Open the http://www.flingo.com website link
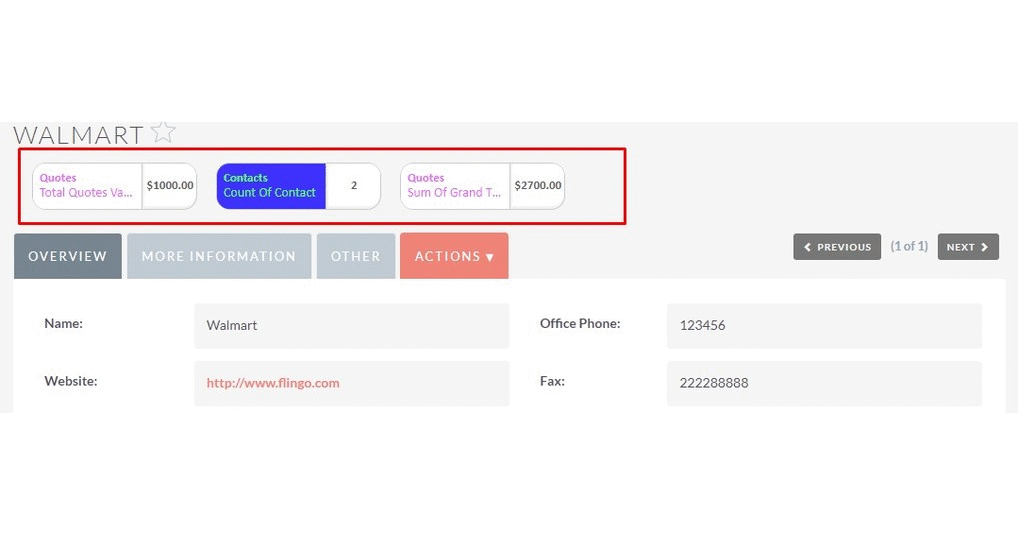 pos(273,383)
